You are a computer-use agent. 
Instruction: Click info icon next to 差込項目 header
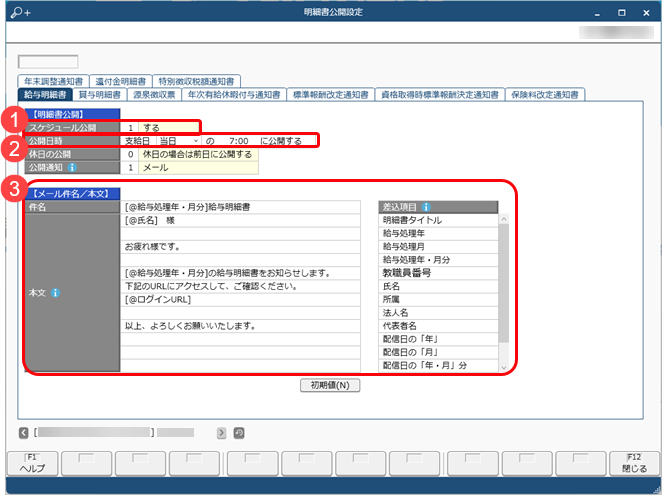pyautogui.click(x=426, y=207)
